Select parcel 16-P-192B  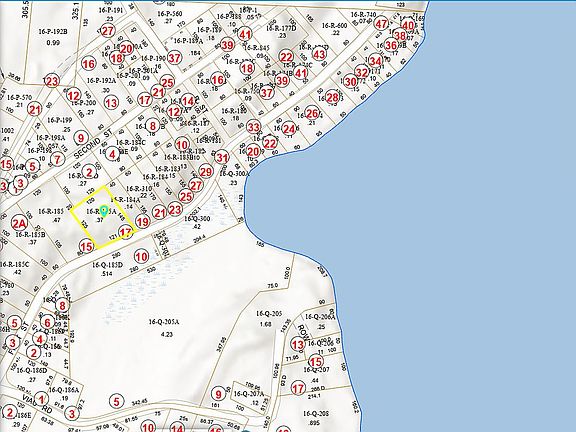click(x=53, y=32)
